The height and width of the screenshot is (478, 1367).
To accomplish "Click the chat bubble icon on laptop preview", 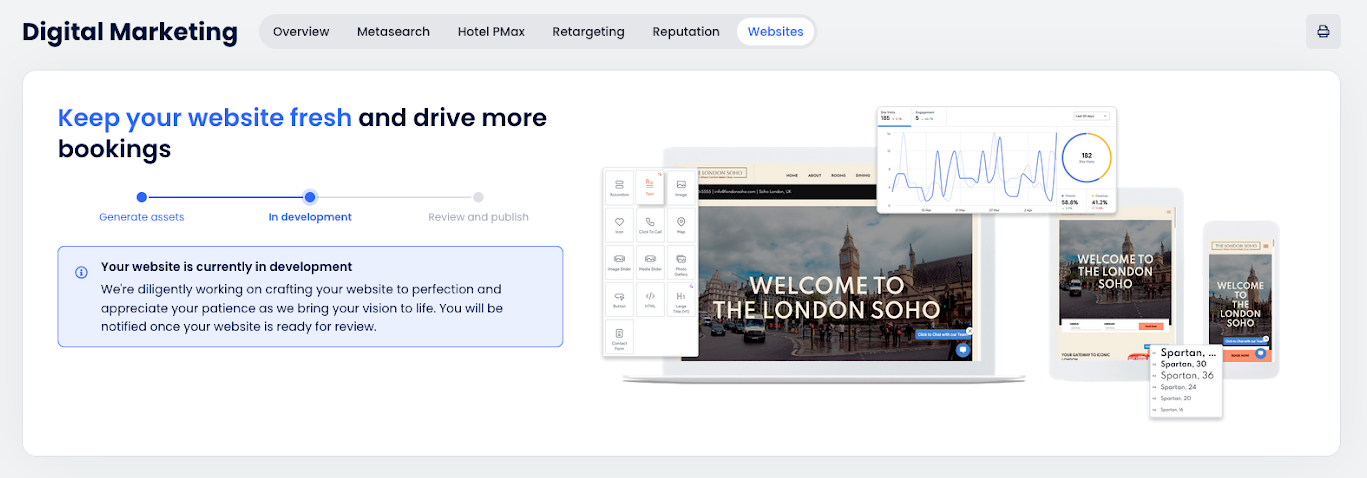I will (x=962, y=350).
